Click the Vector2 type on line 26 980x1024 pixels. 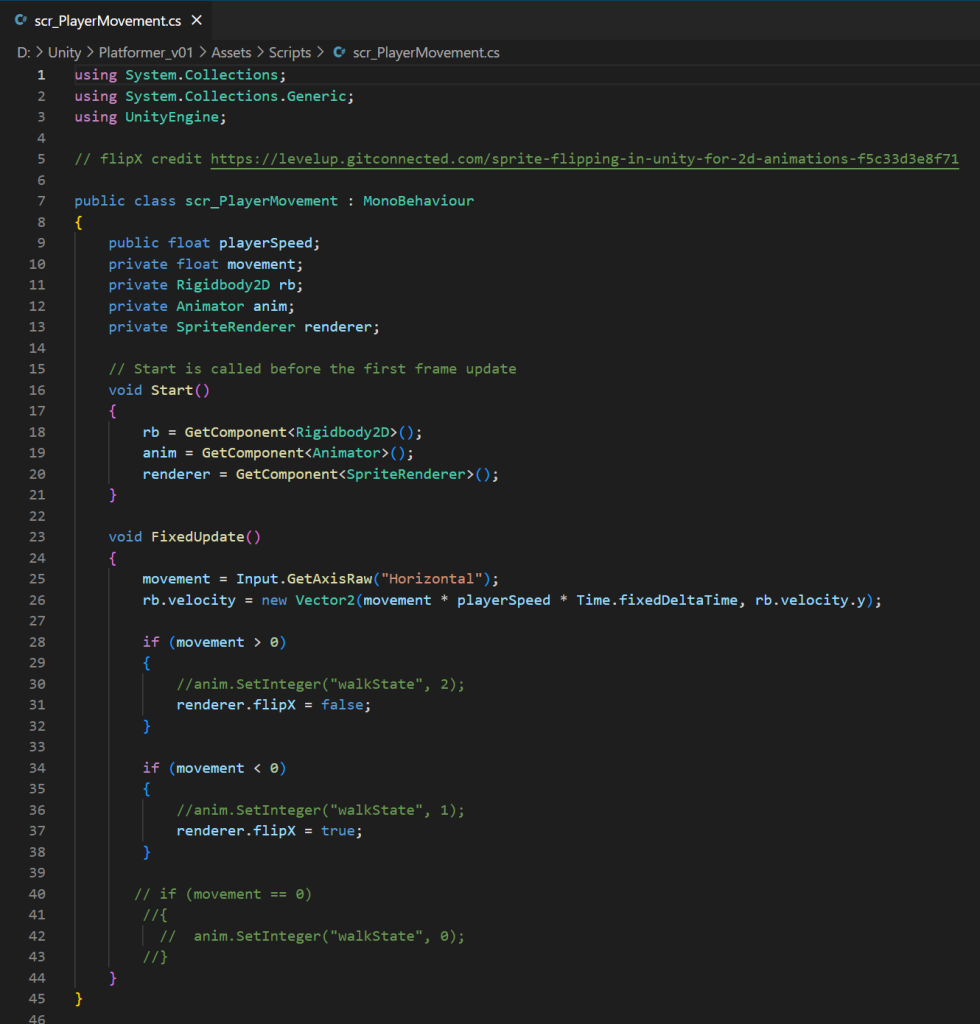(324, 600)
